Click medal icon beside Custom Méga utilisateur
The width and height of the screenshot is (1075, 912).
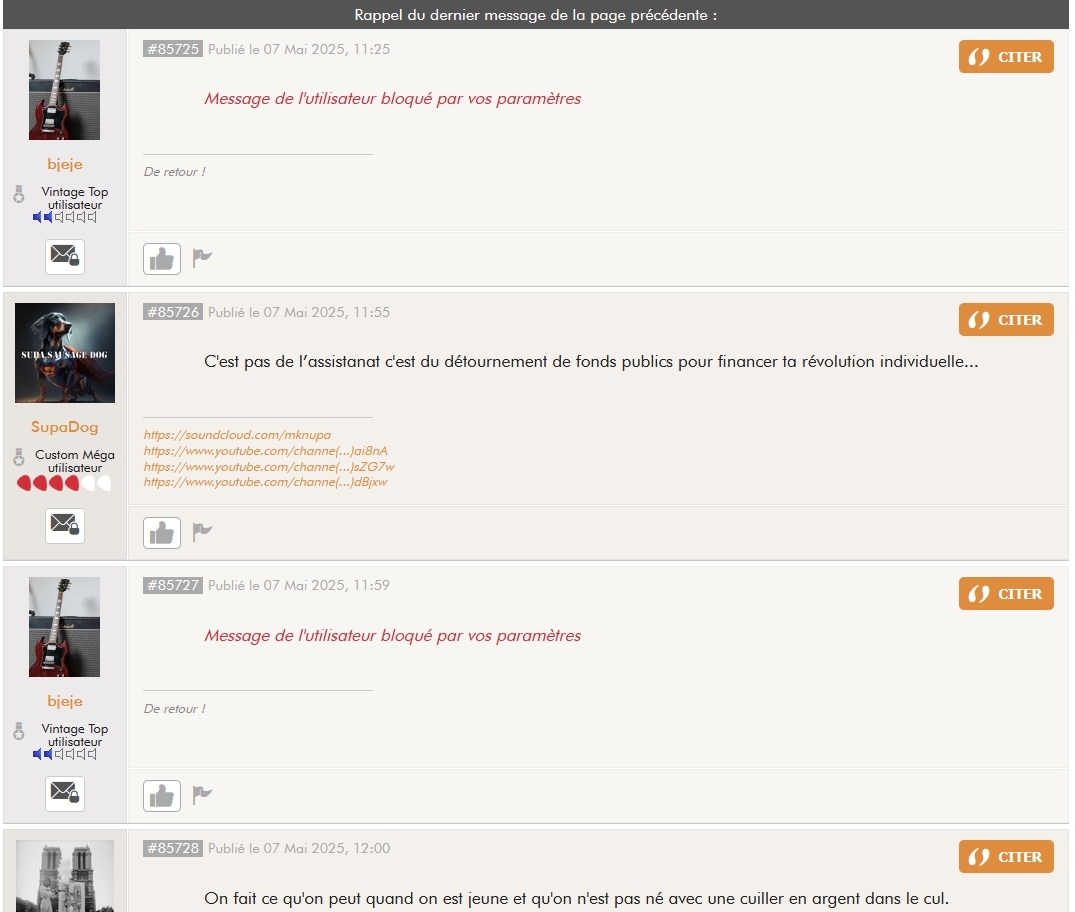(x=19, y=457)
